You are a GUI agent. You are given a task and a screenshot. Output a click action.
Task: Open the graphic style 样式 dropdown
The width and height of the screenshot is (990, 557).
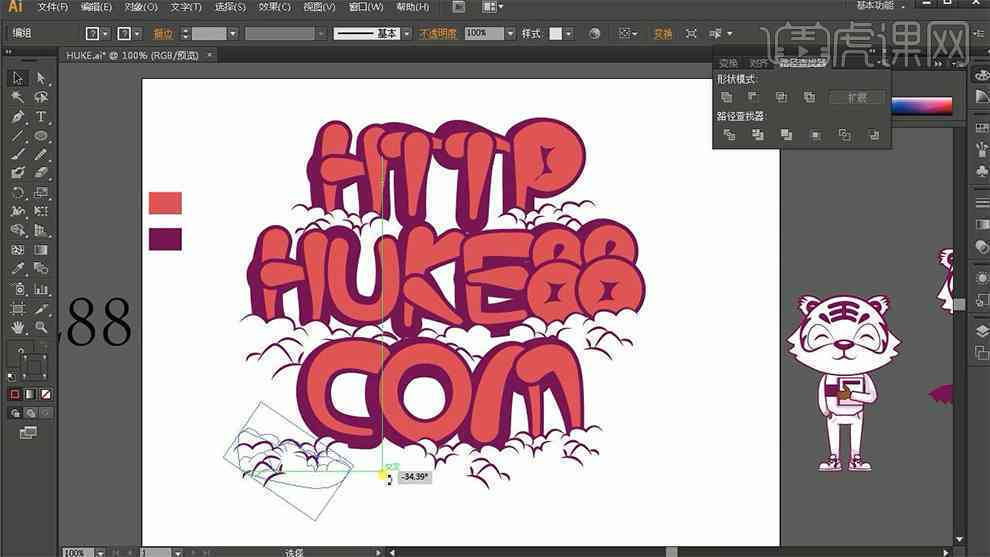(x=569, y=33)
